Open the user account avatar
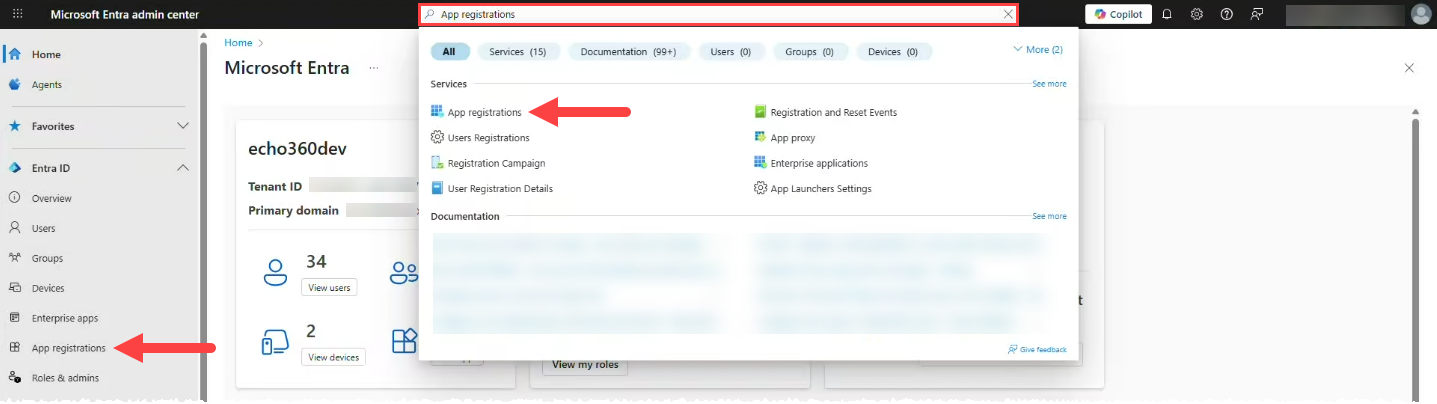This screenshot has height=404, width=1437. [1420, 14]
